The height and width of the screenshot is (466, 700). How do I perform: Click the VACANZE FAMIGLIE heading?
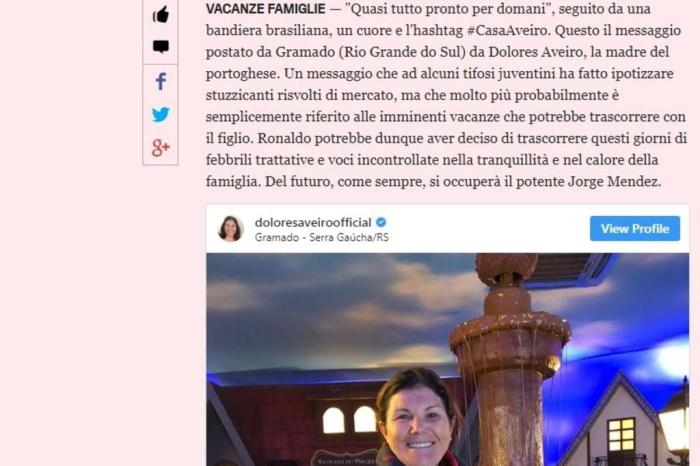click(266, 8)
